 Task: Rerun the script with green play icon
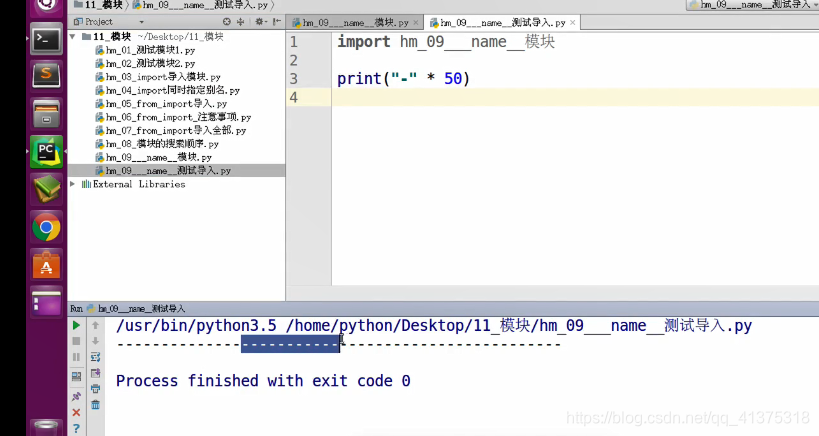[76, 325]
